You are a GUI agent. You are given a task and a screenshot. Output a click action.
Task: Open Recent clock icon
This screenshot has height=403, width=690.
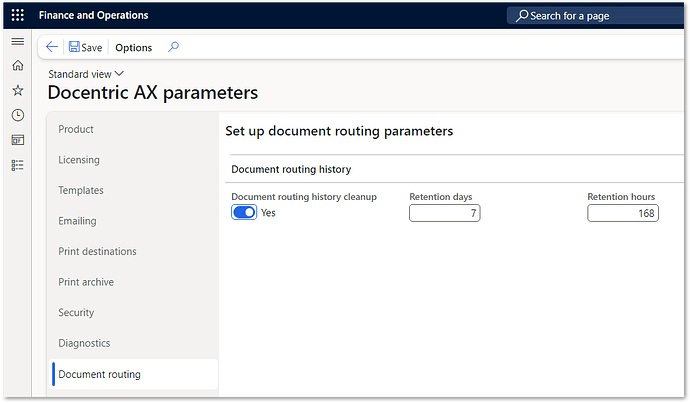18,115
